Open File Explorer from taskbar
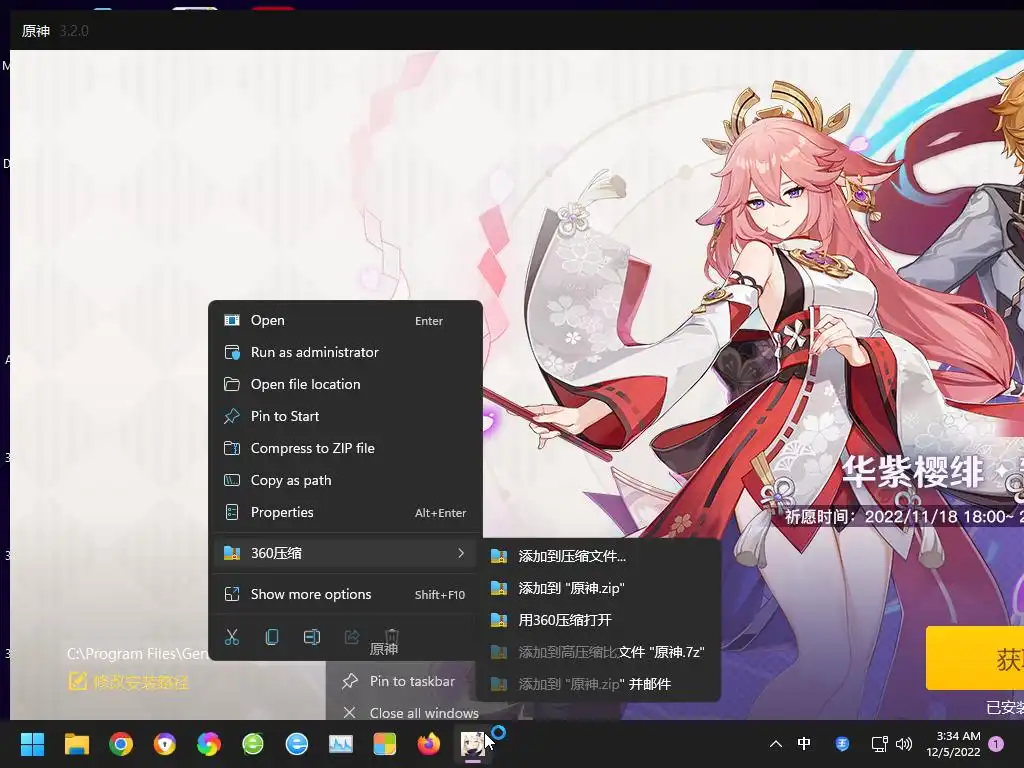Image resolution: width=1024 pixels, height=768 pixels. tap(76, 744)
